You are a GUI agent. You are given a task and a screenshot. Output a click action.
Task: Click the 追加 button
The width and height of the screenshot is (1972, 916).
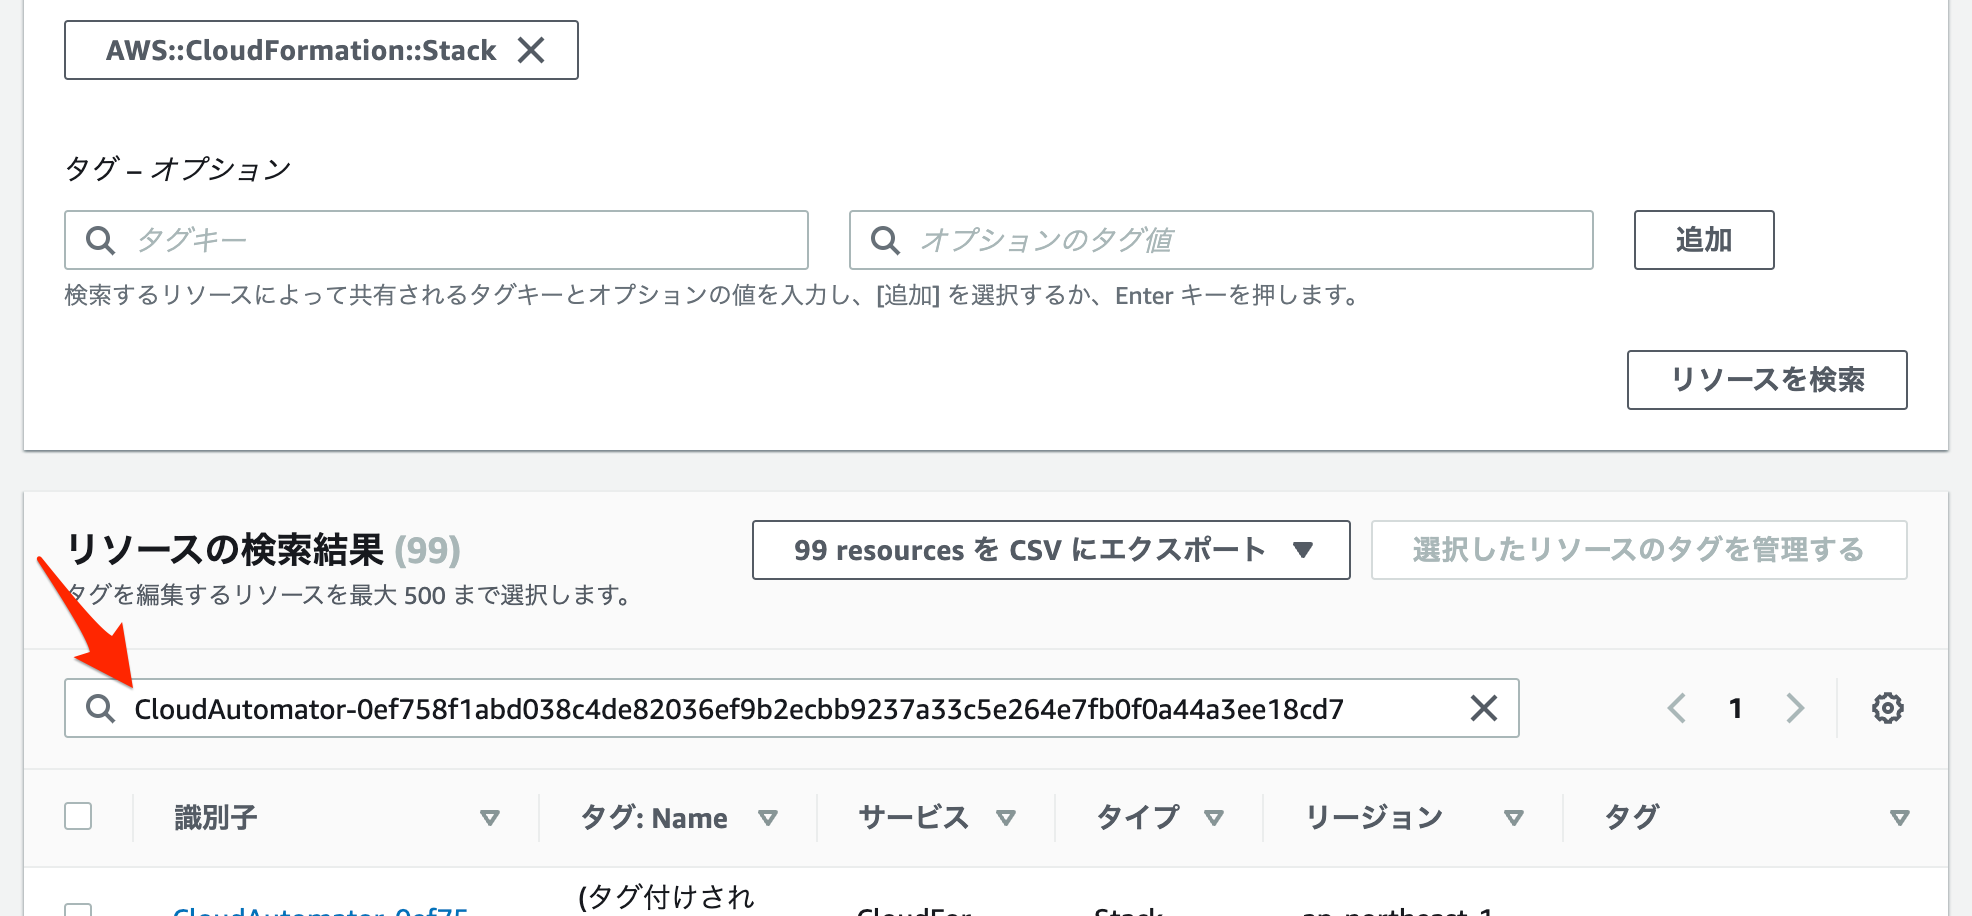click(x=1704, y=240)
